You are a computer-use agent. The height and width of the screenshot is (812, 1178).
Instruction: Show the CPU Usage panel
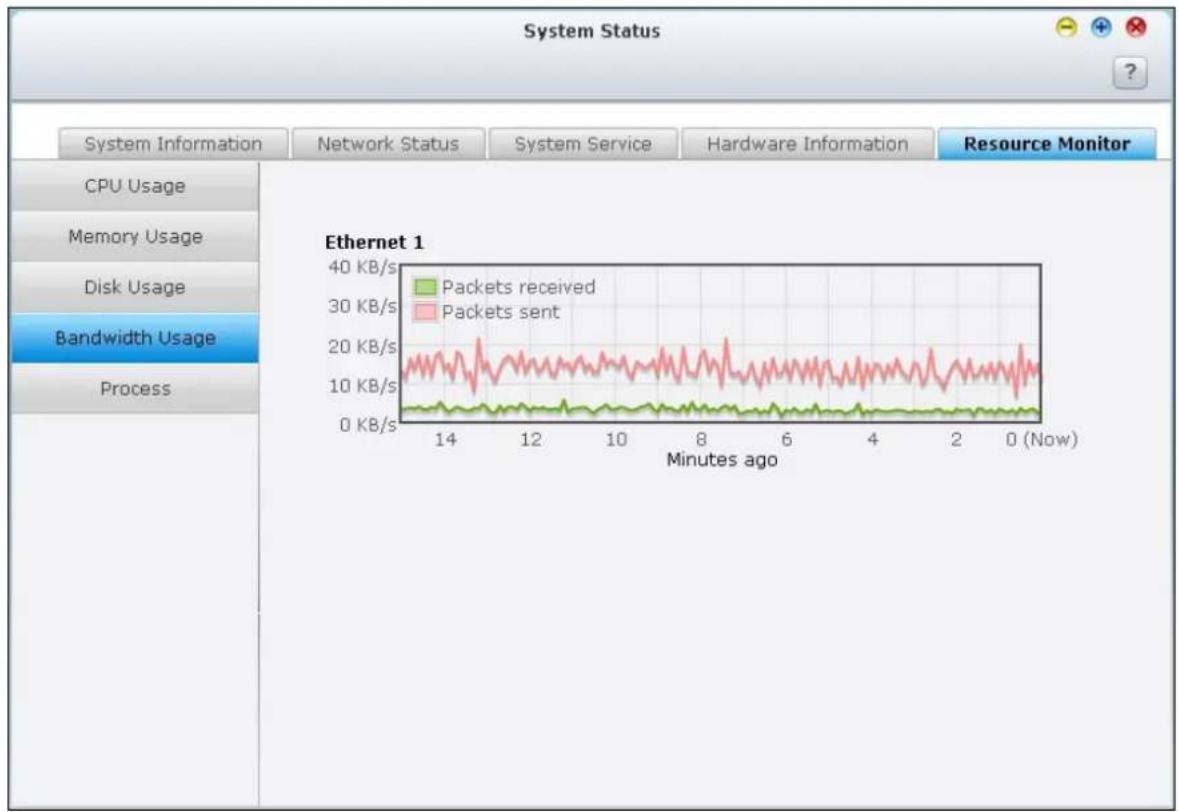coord(135,186)
